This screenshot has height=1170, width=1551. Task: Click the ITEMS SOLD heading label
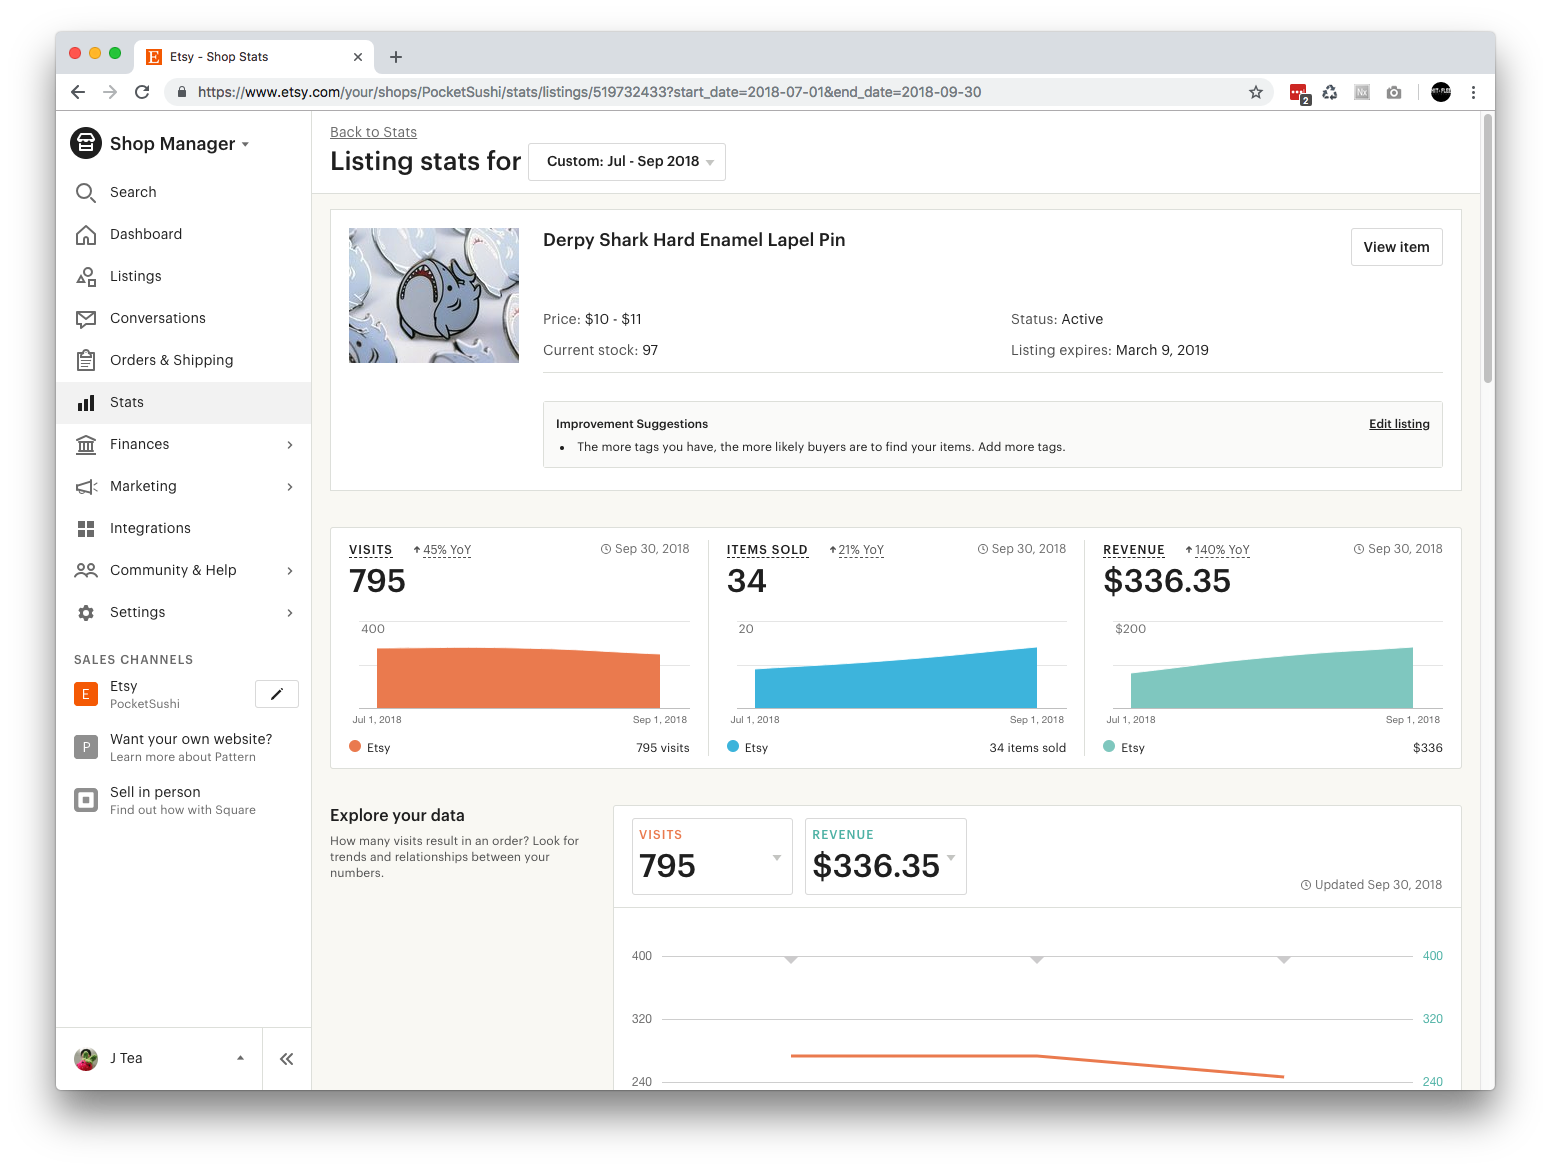pyautogui.click(x=767, y=550)
